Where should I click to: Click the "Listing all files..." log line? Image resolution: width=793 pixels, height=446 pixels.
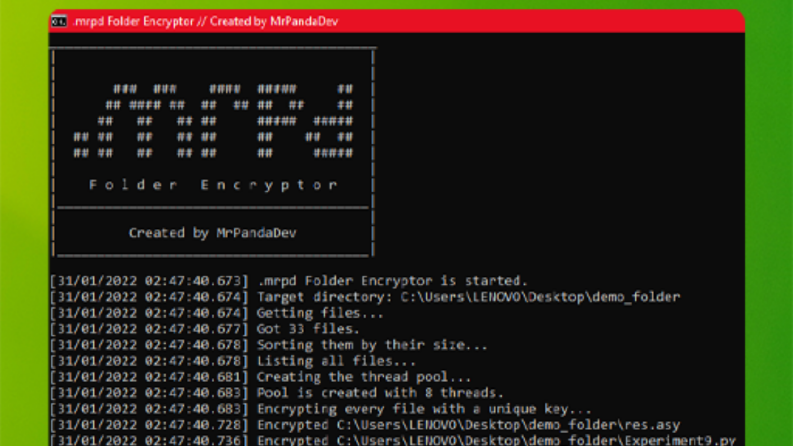(233, 361)
